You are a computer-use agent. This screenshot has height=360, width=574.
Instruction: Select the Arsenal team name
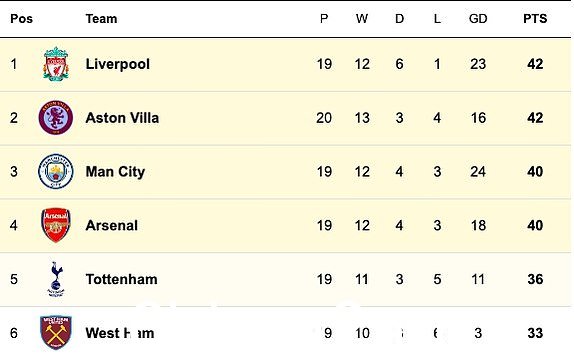point(112,226)
